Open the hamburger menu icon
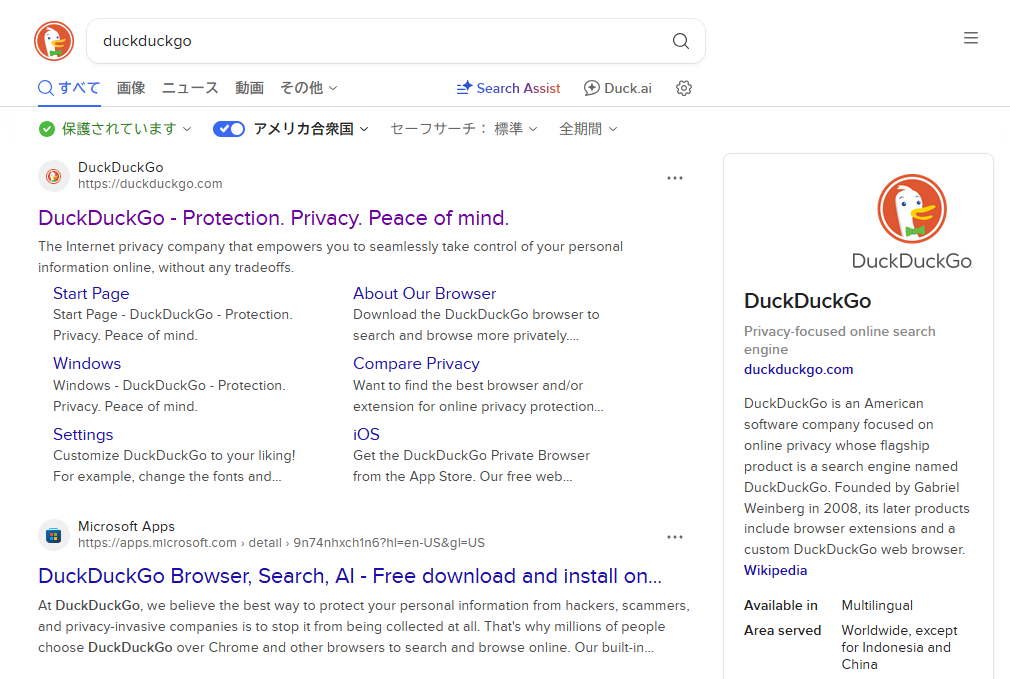Viewport: 1010px width, 679px height. 970,38
